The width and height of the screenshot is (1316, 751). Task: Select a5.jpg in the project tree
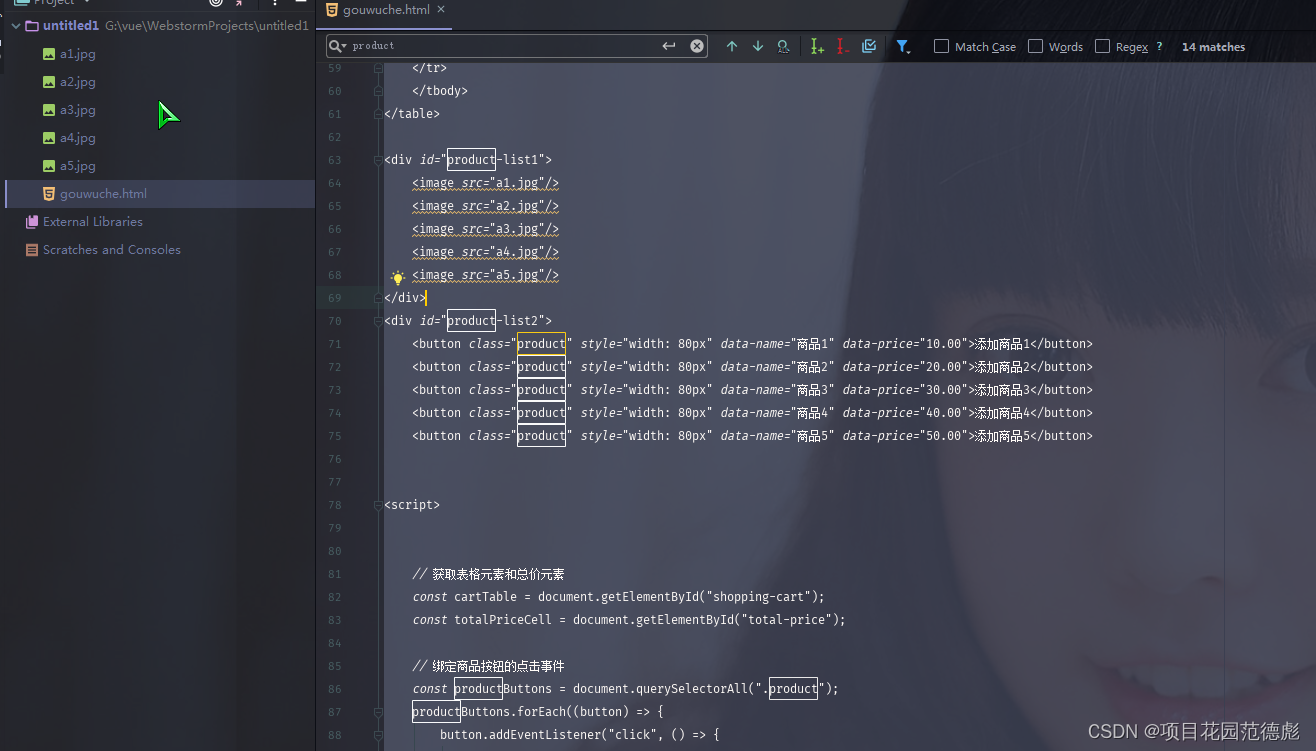click(78, 166)
